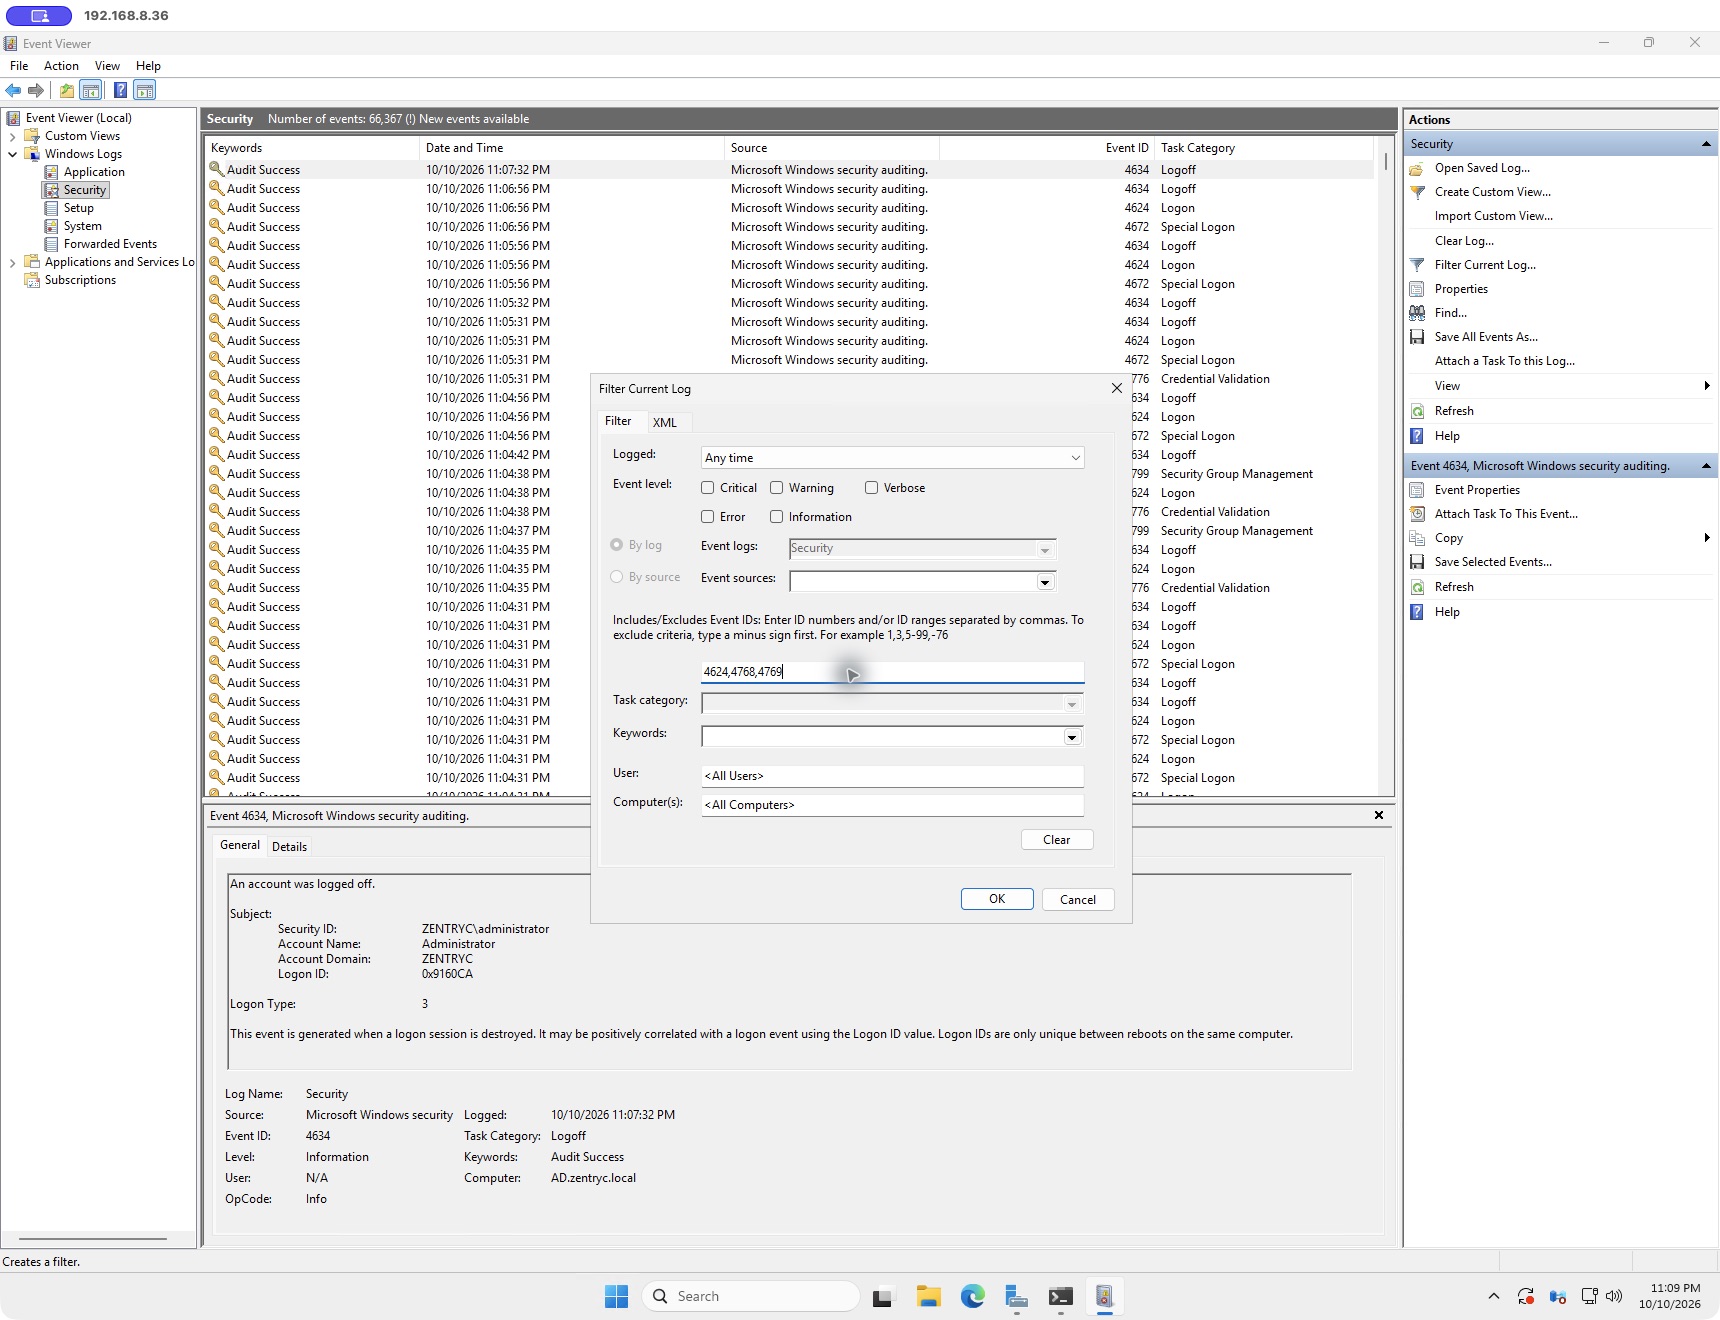The height and width of the screenshot is (1320, 1720).
Task: Click Cancel in Filter Current Log
Action: click(x=1078, y=900)
